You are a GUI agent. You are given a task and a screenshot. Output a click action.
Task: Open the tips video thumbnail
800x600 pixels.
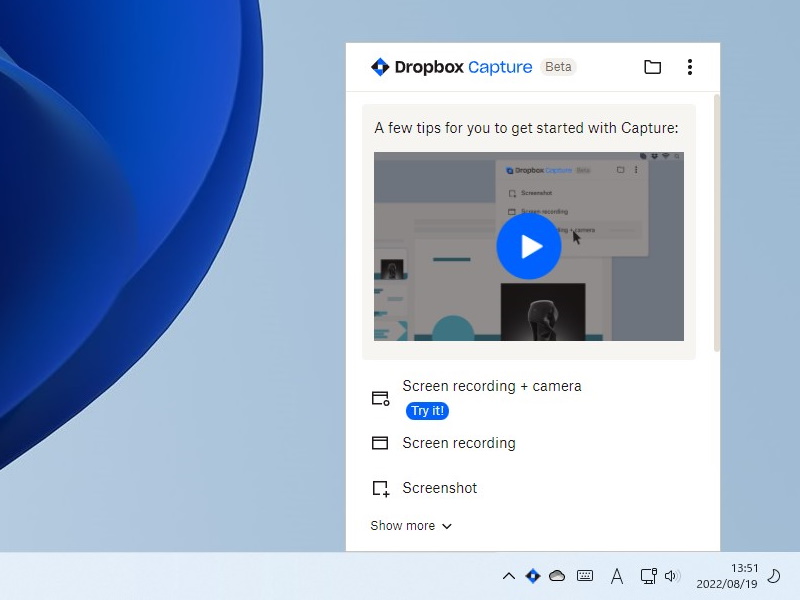529,246
